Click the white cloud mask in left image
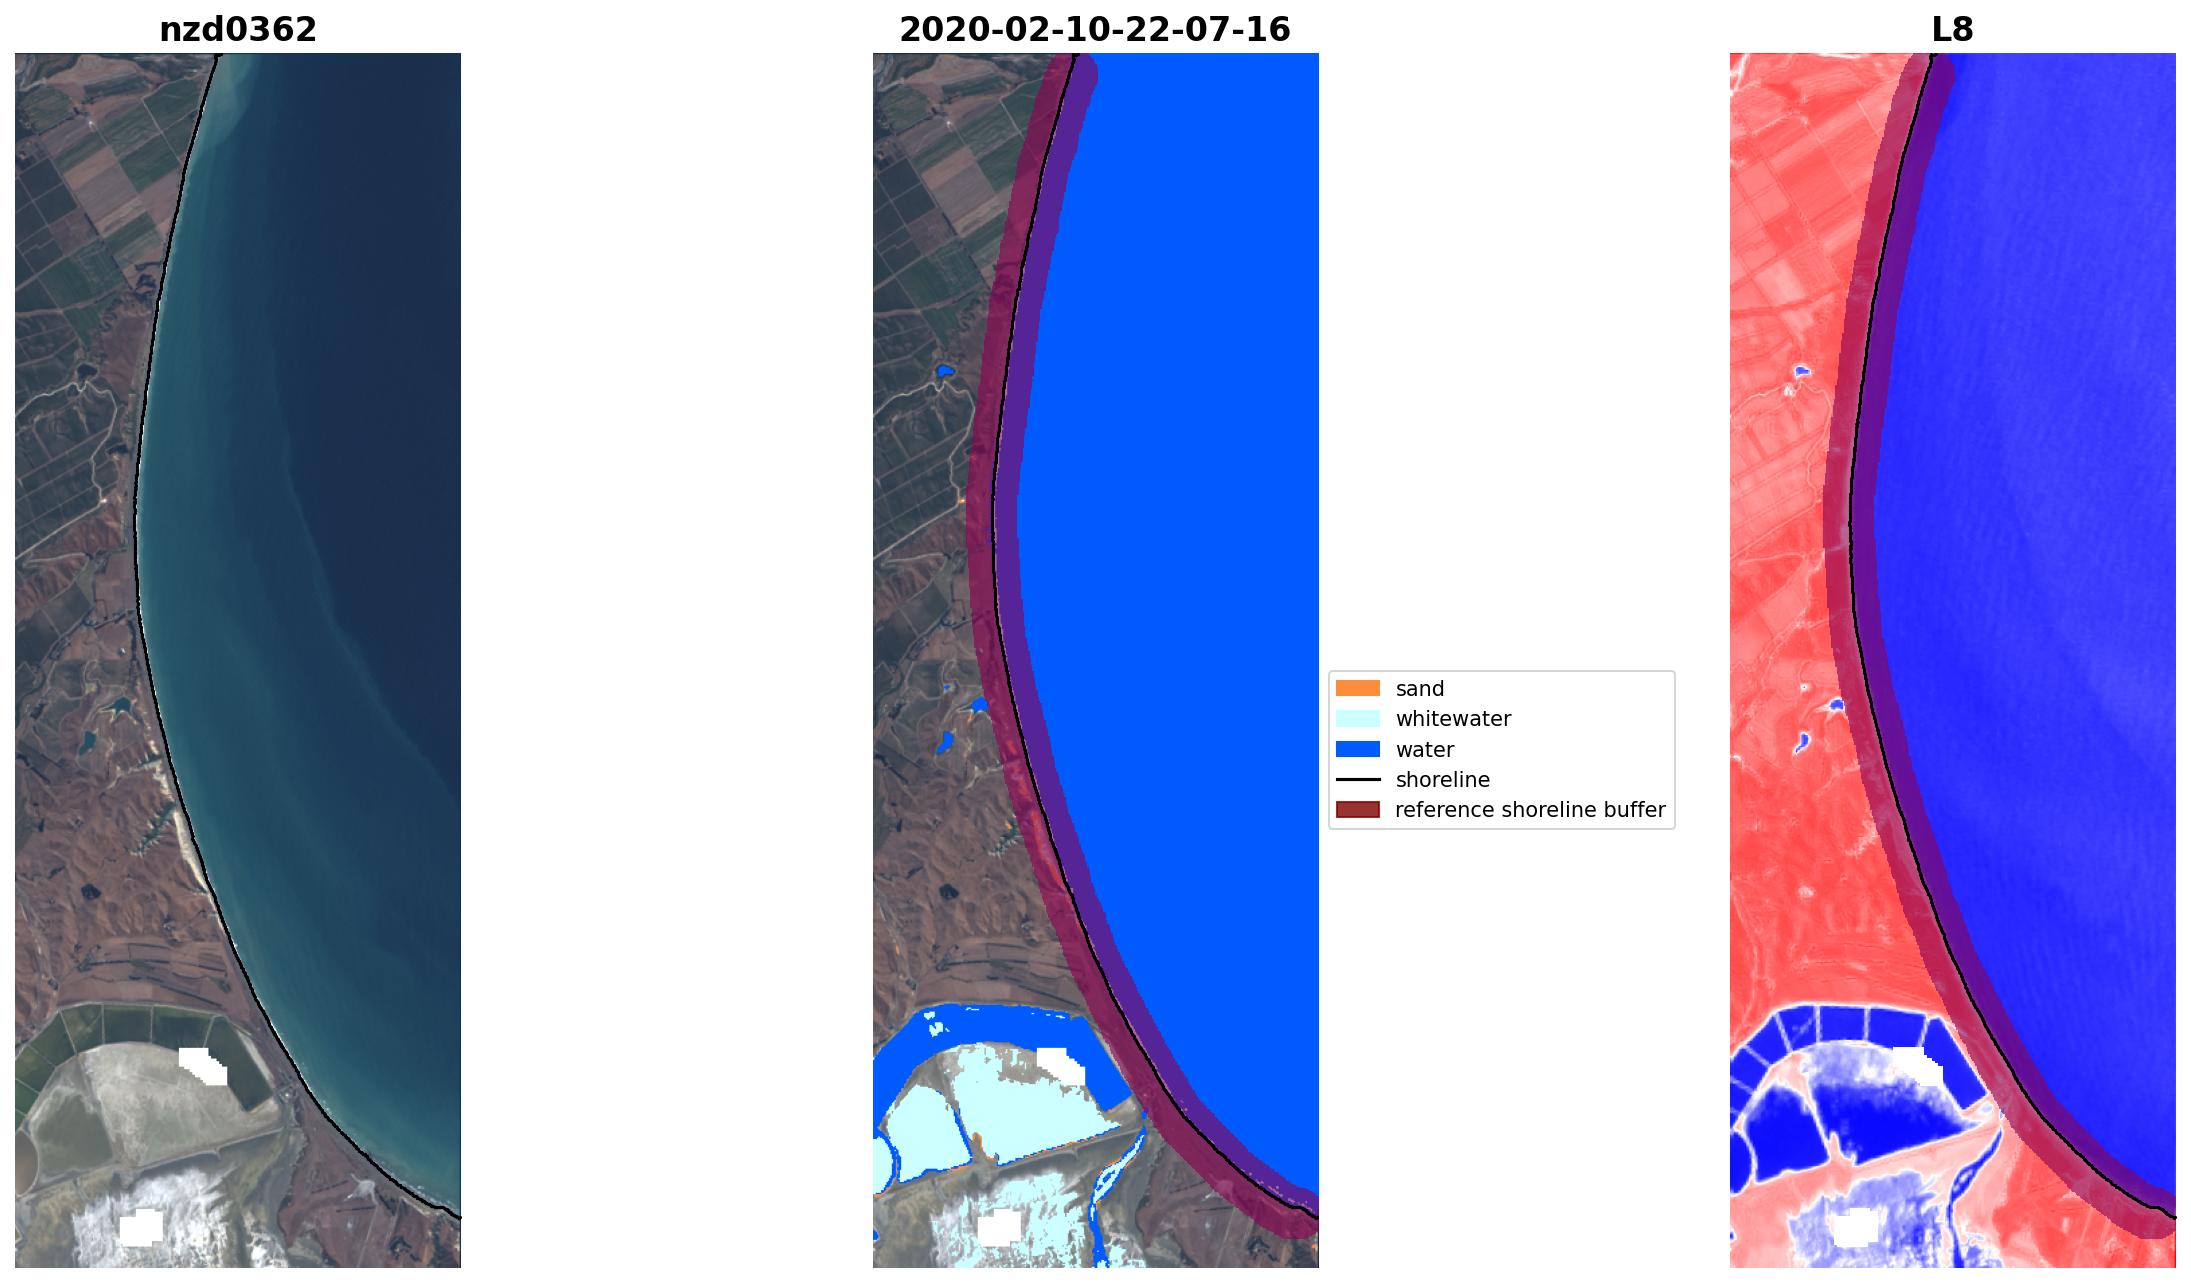The image size is (2191, 1283). (203, 1065)
